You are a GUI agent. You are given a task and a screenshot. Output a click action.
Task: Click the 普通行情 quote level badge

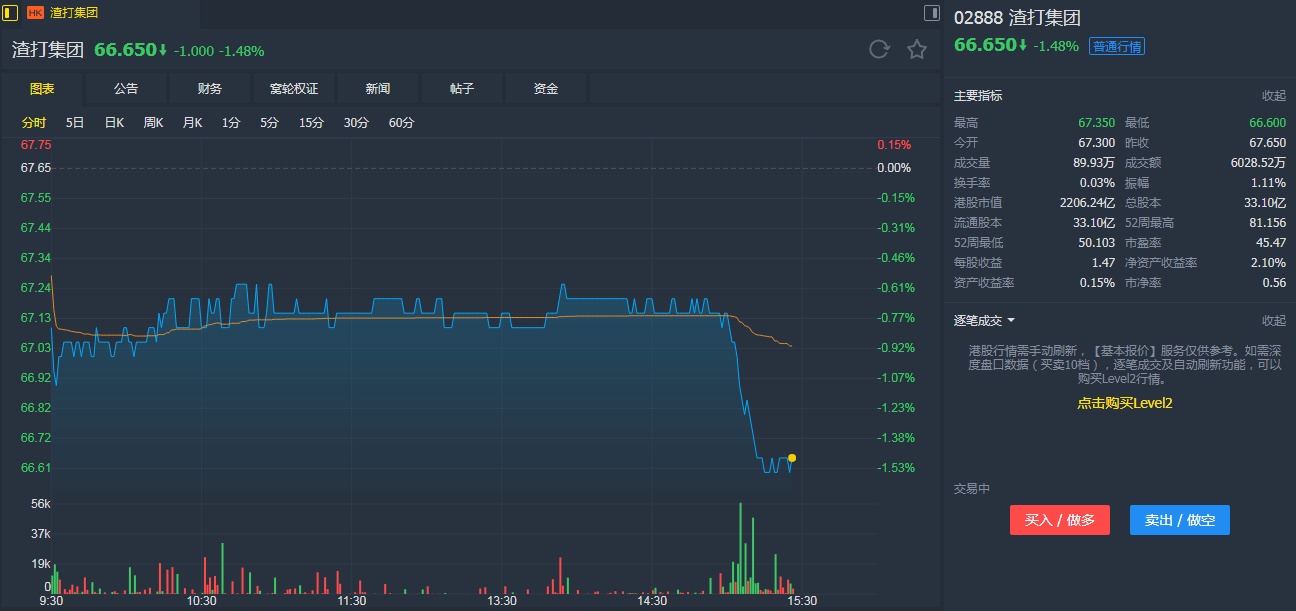(x=1116, y=46)
